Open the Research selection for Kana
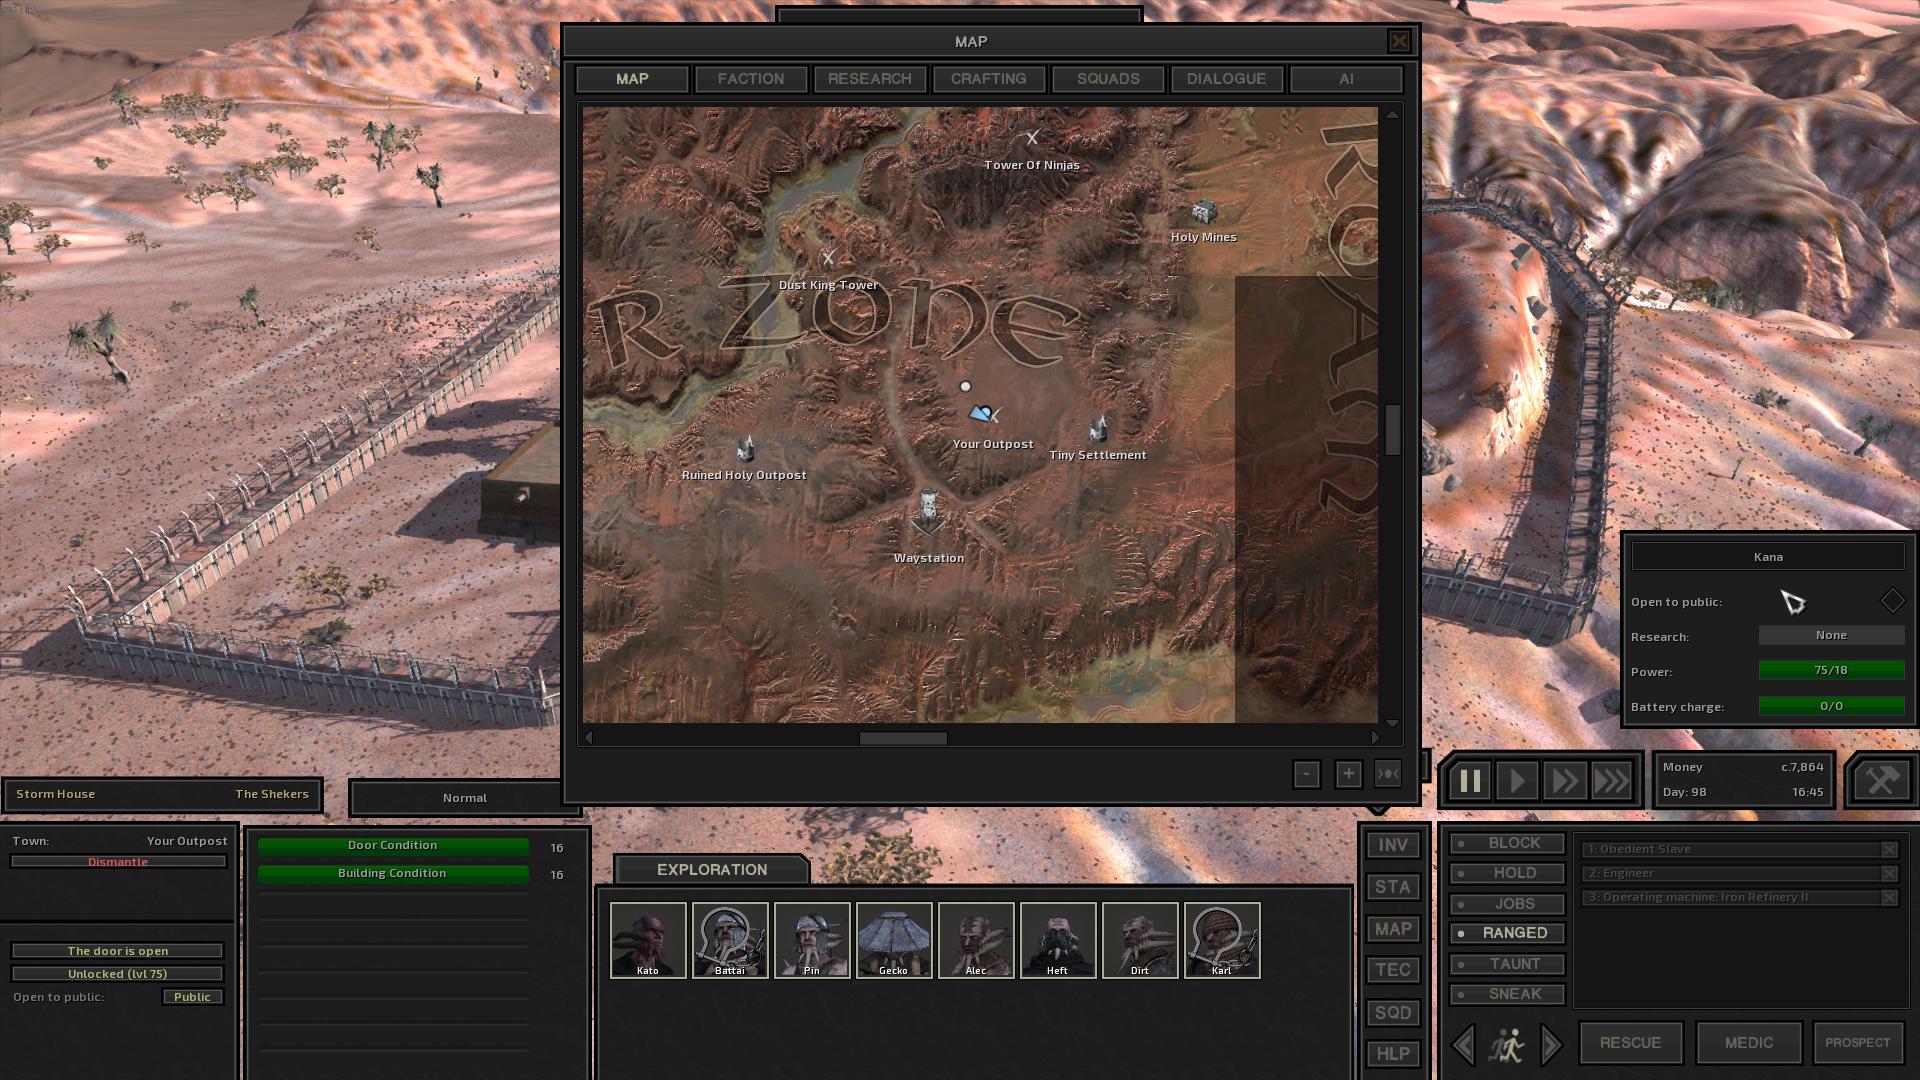1920x1080 pixels. pyautogui.click(x=1831, y=635)
